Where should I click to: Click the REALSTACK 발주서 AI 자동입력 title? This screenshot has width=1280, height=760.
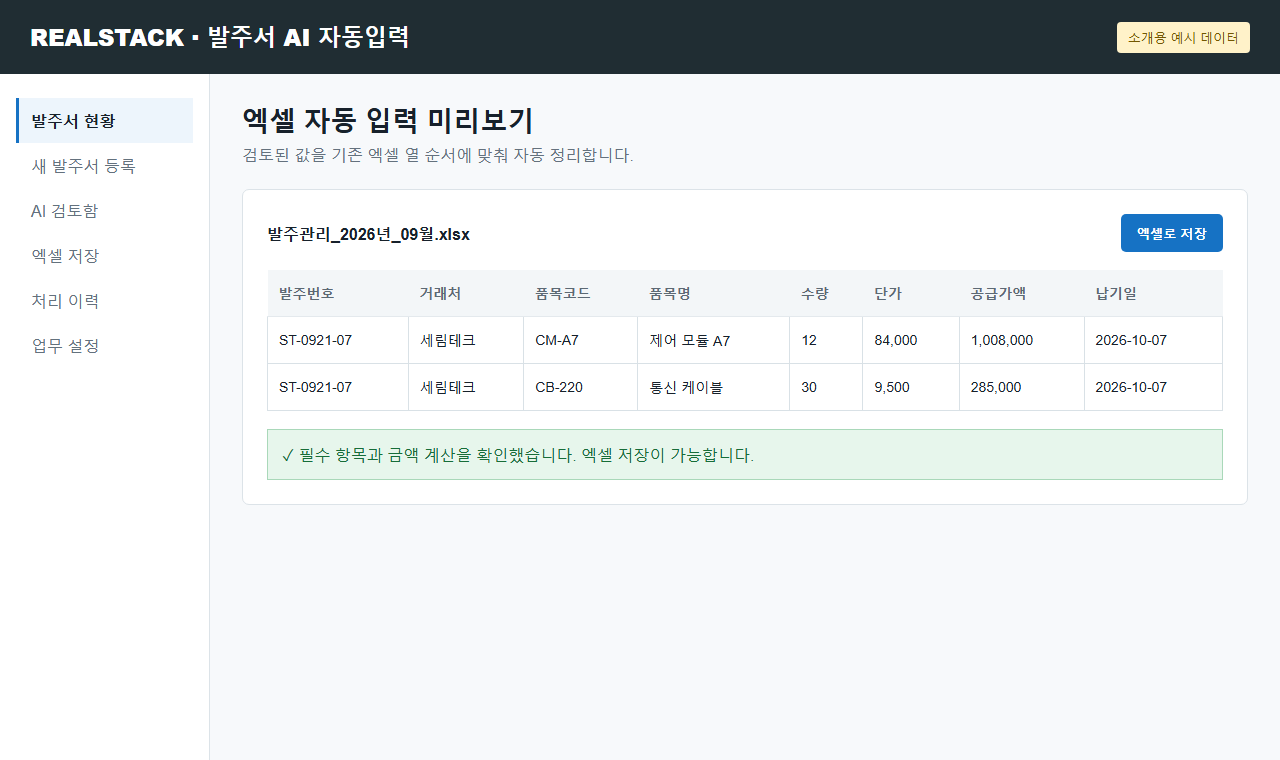220,37
